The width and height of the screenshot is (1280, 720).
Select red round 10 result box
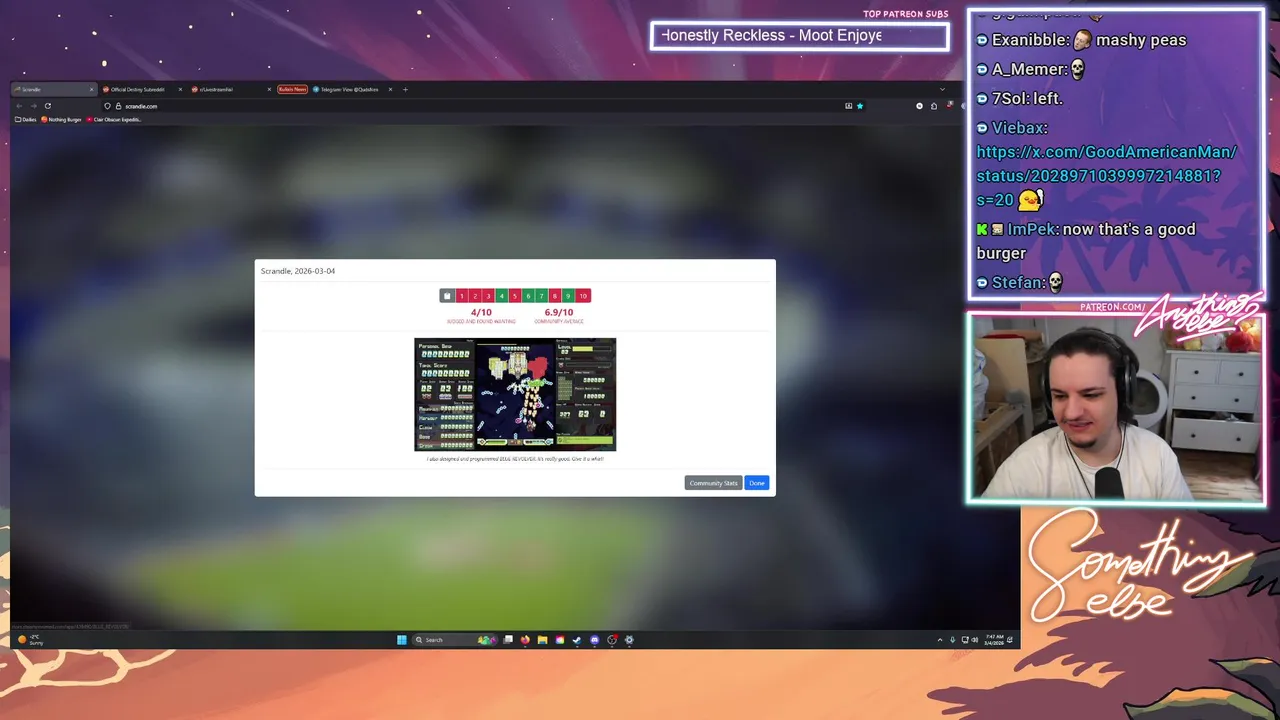coord(583,295)
